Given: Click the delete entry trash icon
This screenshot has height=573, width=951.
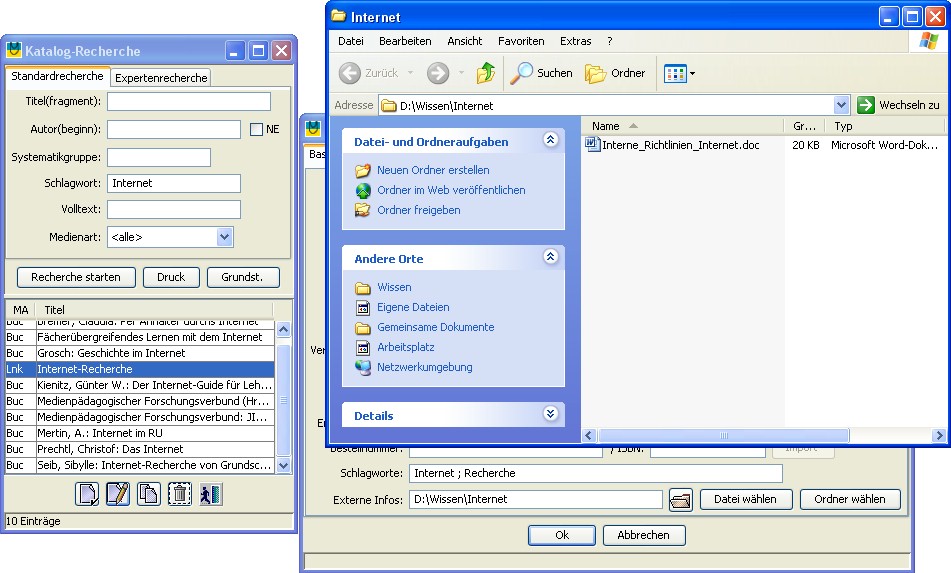Looking at the screenshot, I should pos(180,494).
